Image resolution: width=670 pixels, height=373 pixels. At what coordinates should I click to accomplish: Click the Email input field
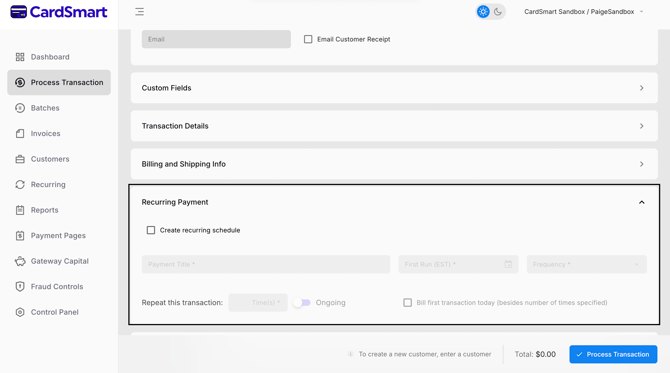tap(216, 39)
